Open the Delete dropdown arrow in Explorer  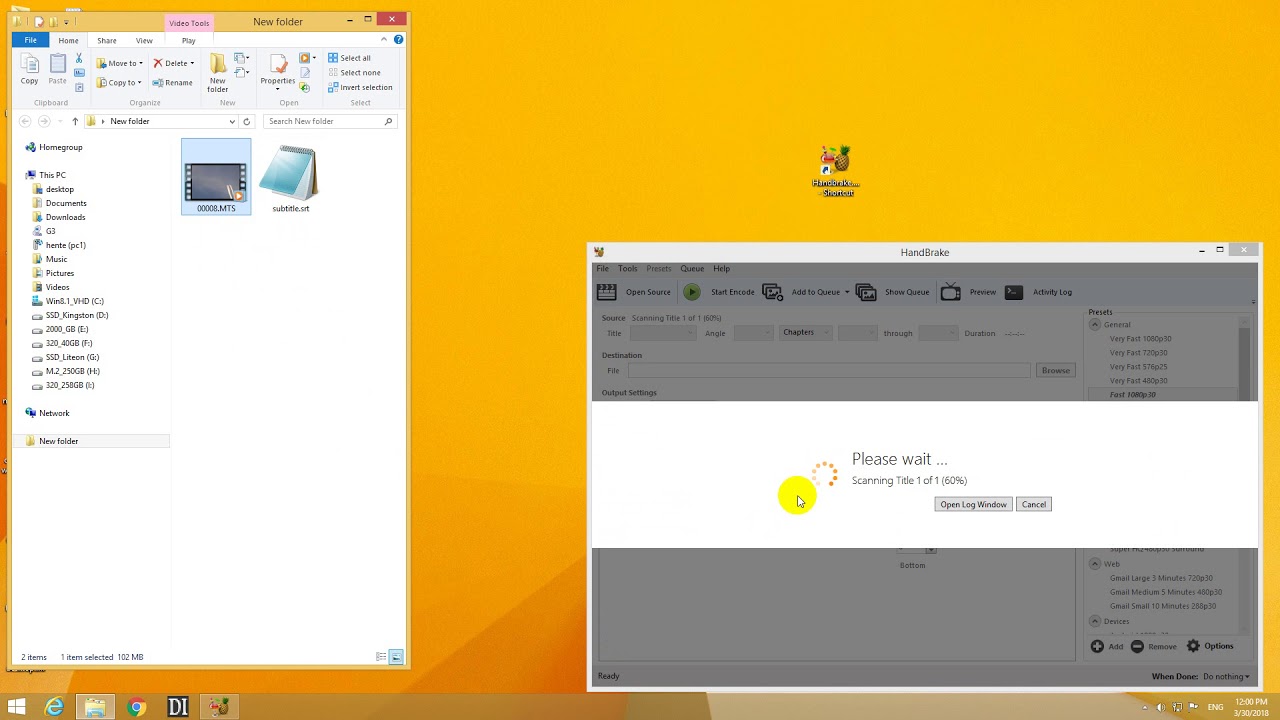(192, 63)
